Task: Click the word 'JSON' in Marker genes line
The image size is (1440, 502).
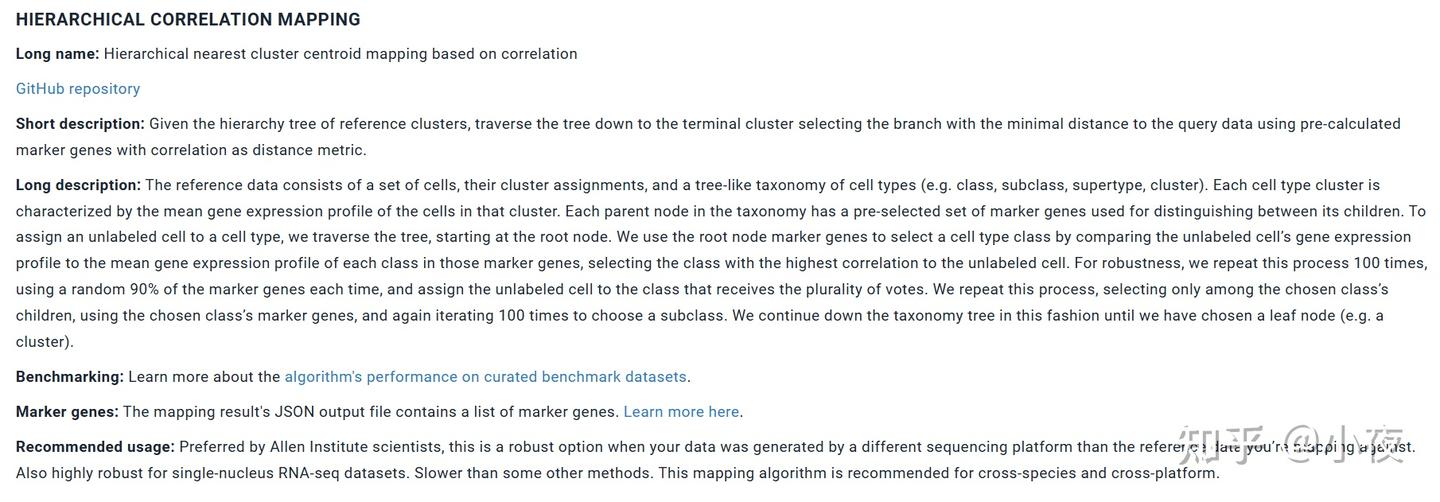Action: point(294,412)
